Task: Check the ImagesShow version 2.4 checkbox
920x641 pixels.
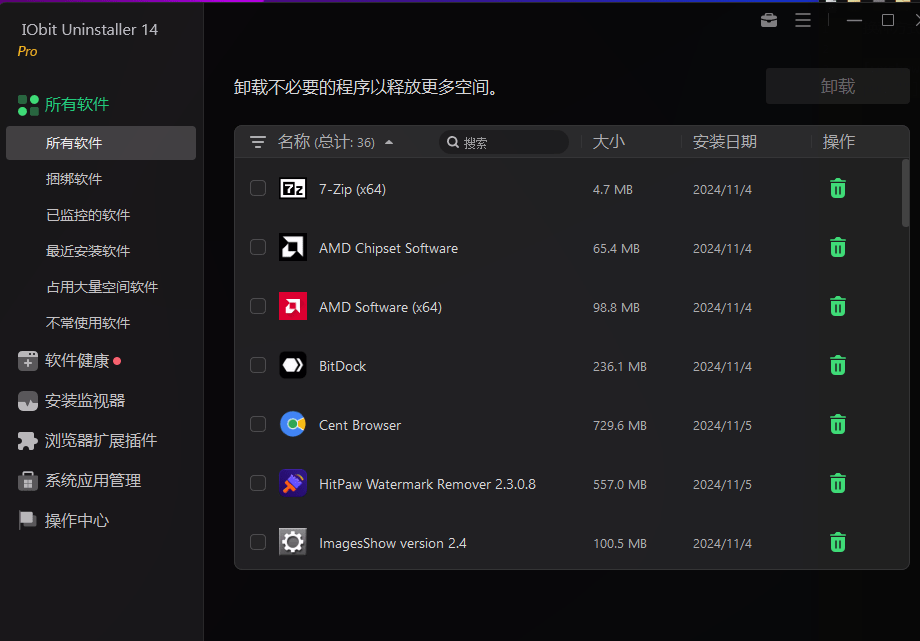Action: (x=258, y=542)
